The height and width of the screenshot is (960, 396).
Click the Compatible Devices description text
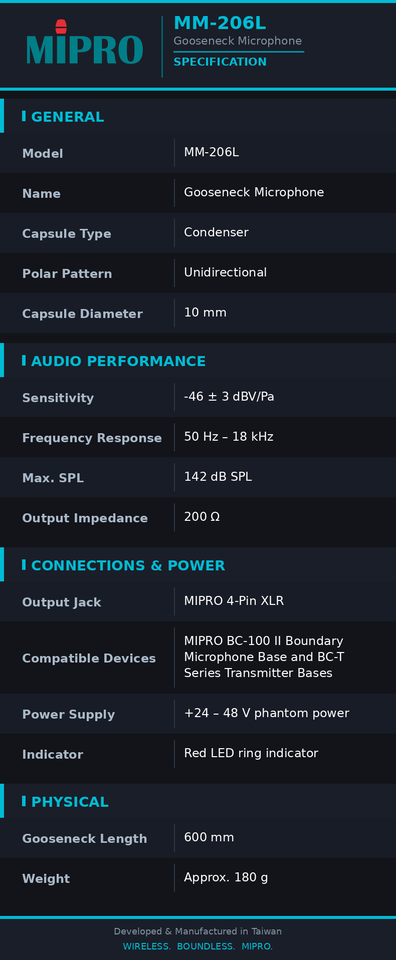pos(264,657)
